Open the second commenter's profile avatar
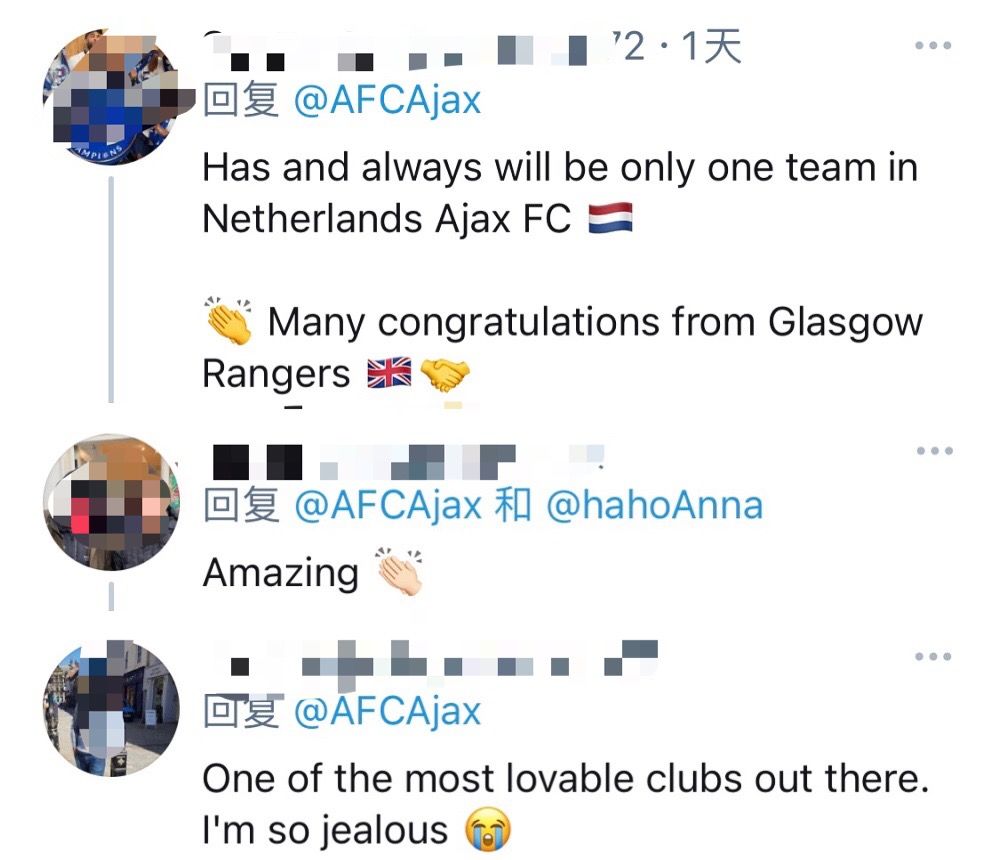The image size is (1000, 860). [111, 502]
